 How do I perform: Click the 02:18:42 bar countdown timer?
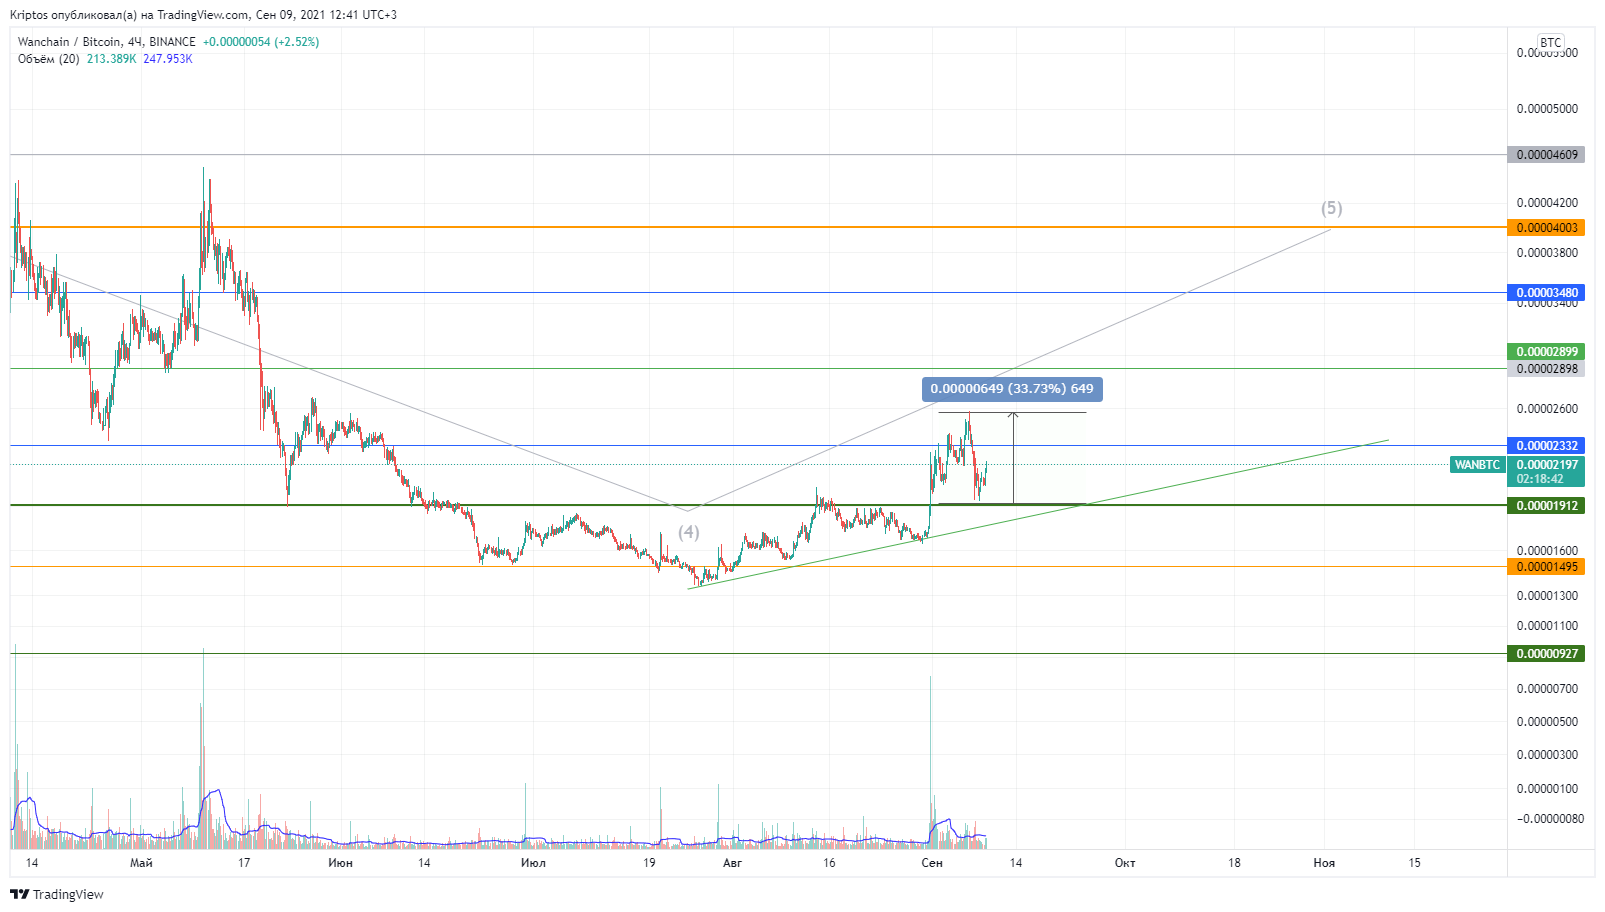1539,479
